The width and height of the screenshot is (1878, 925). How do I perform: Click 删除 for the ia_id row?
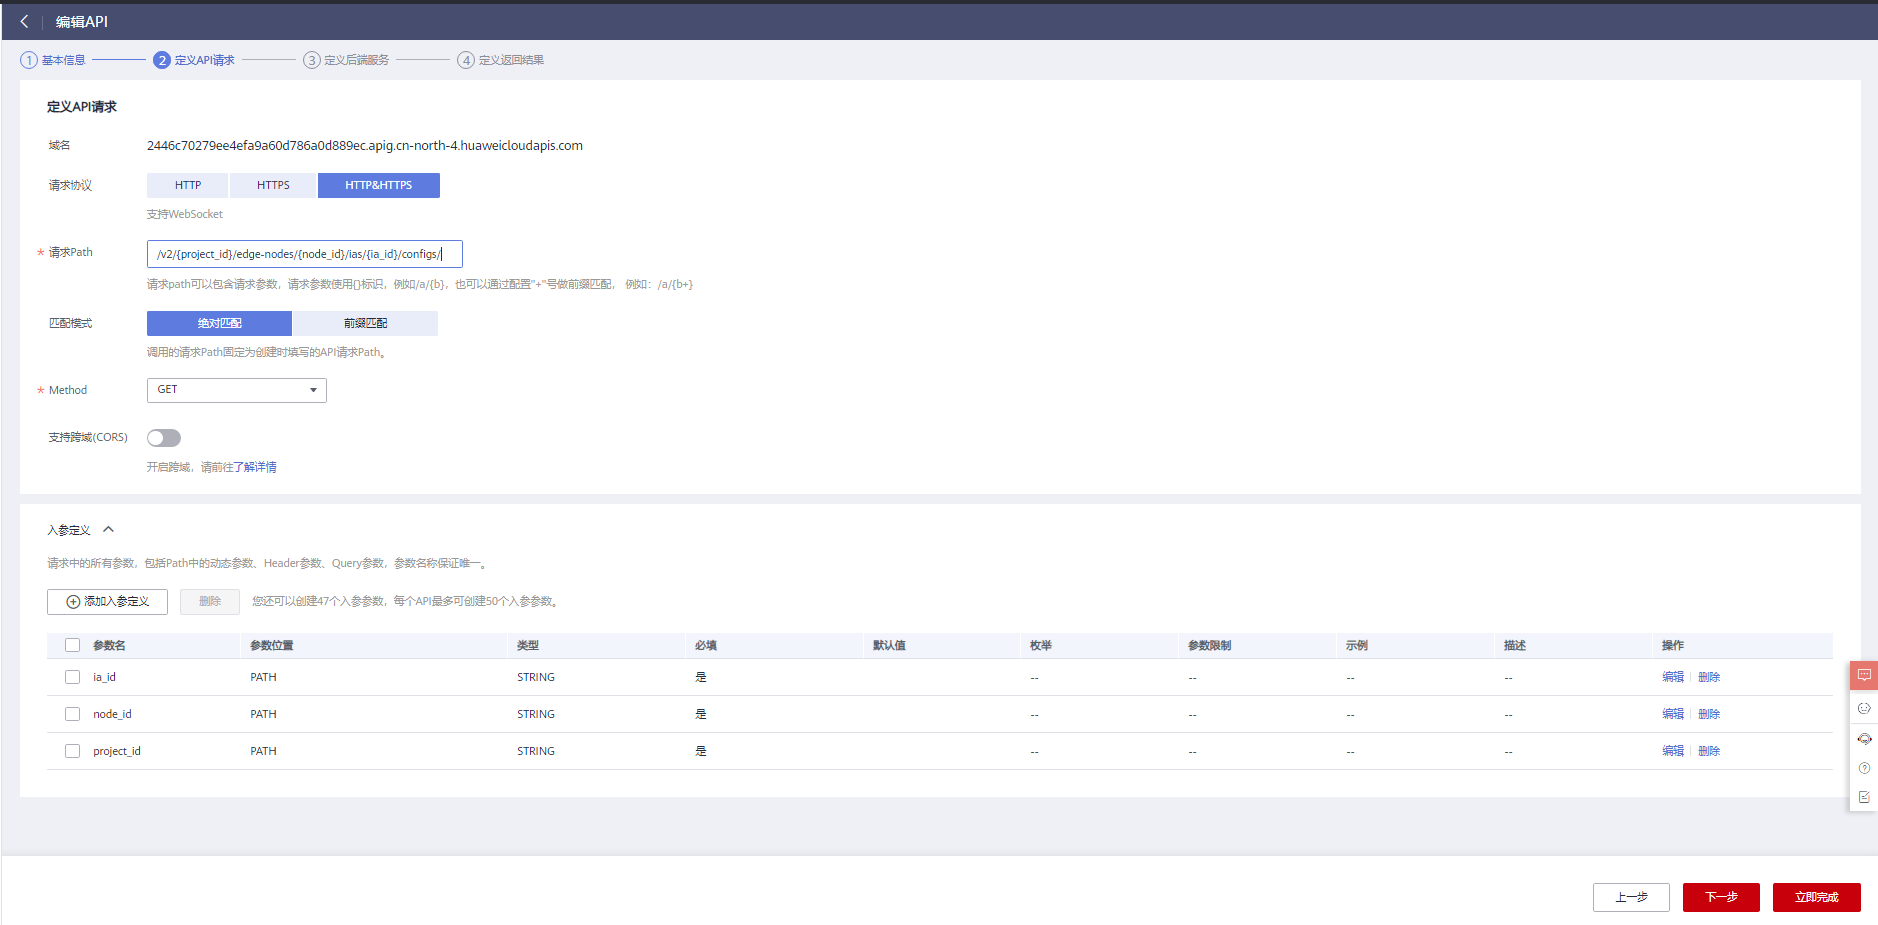[x=1709, y=677]
